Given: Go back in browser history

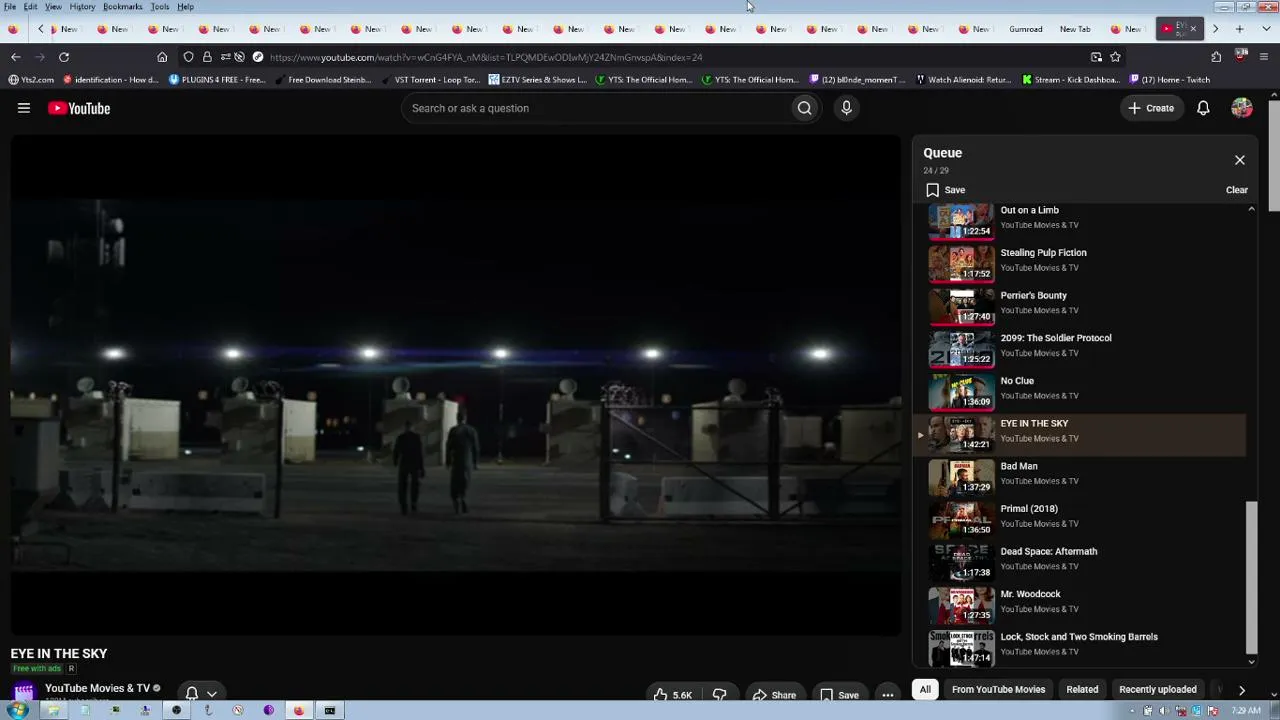Looking at the screenshot, I should point(16,57).
